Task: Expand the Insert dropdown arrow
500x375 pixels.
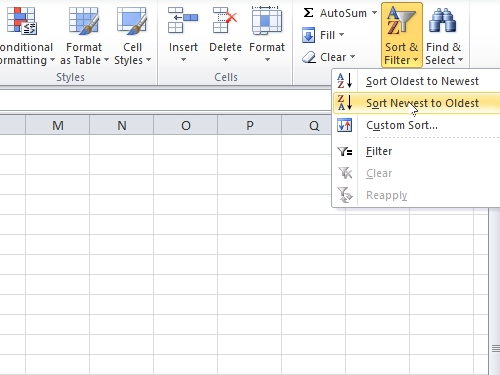Action: (183, 60)
